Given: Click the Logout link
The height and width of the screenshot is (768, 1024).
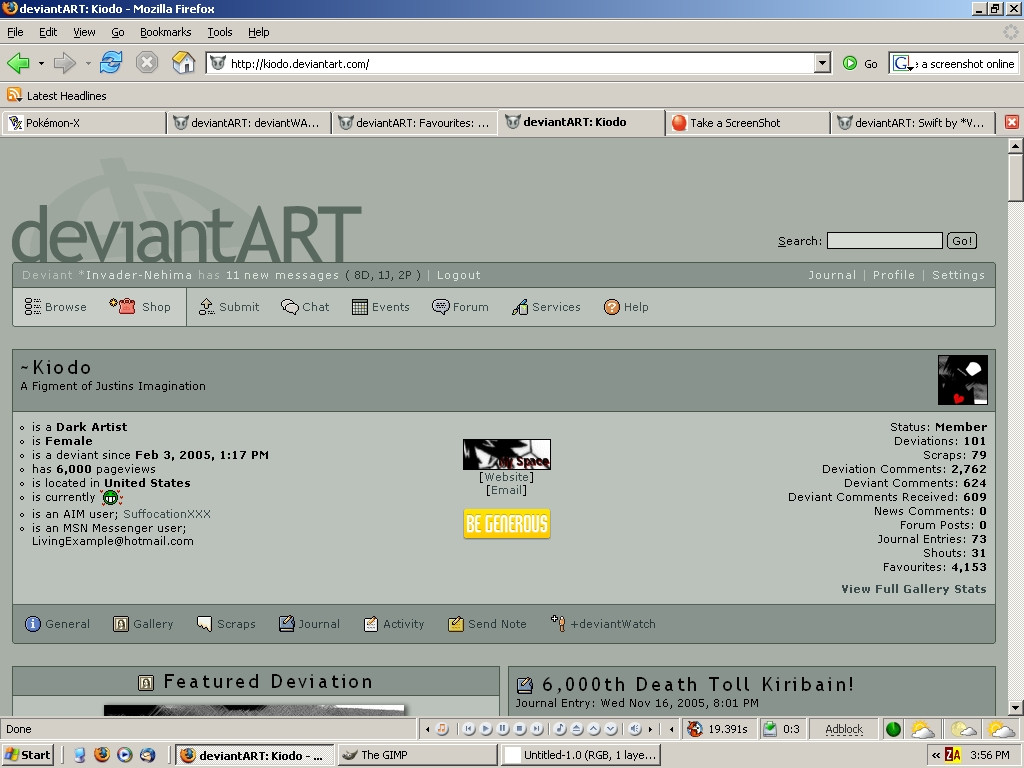Looking at the screenshot, I should tap(458, 275).
